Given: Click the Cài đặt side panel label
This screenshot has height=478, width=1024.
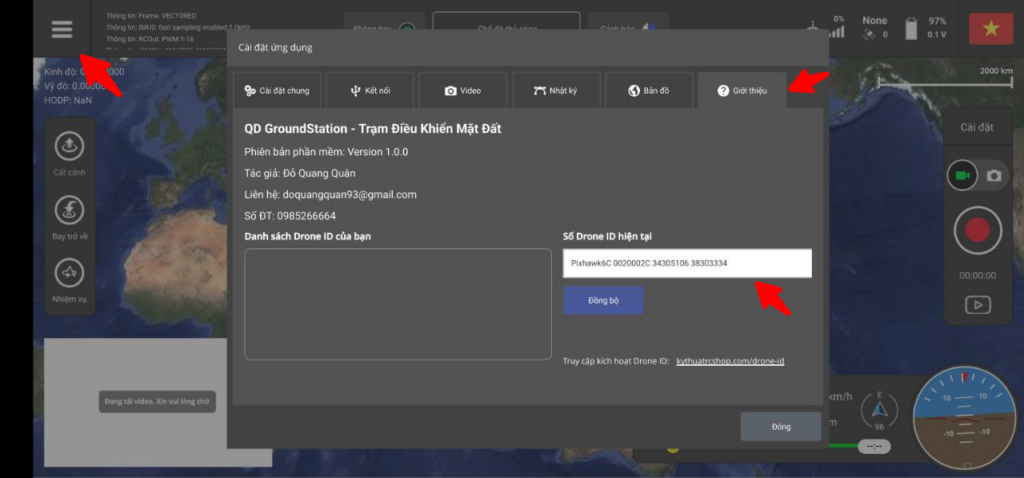Looking at the screenshot, I should 977,127.
